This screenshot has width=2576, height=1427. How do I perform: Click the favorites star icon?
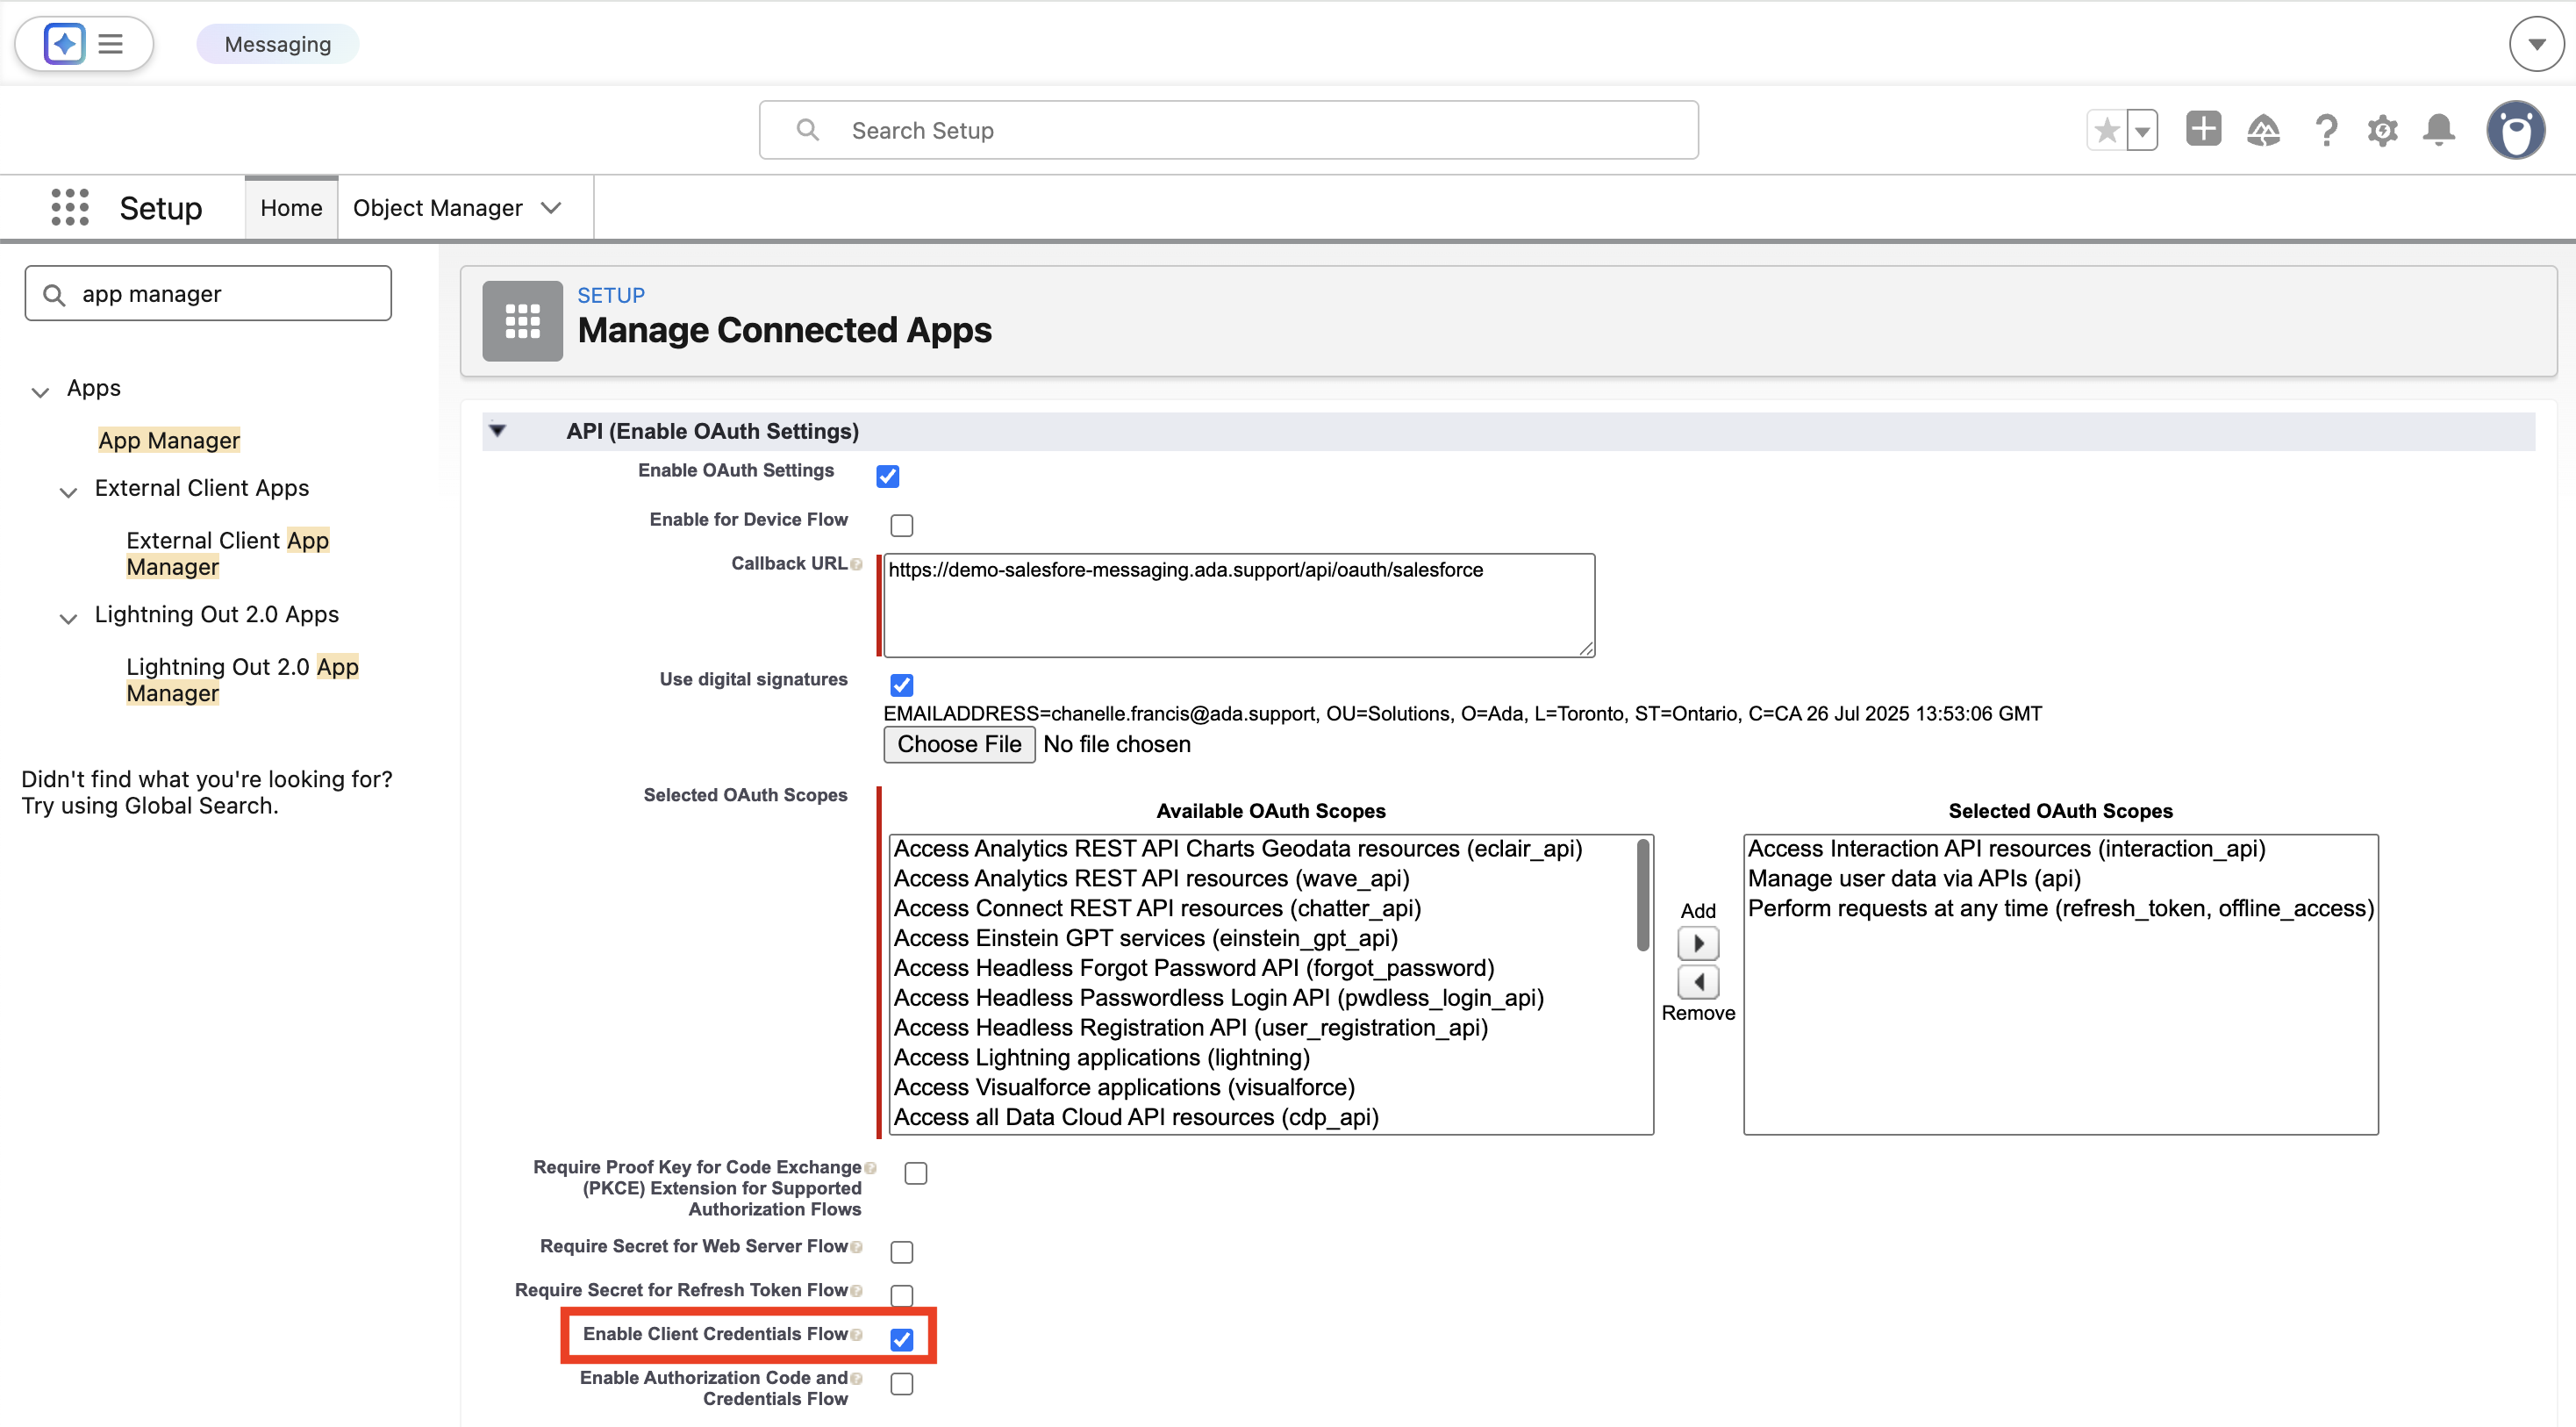pyautogui.click(x=2106, y=130)
